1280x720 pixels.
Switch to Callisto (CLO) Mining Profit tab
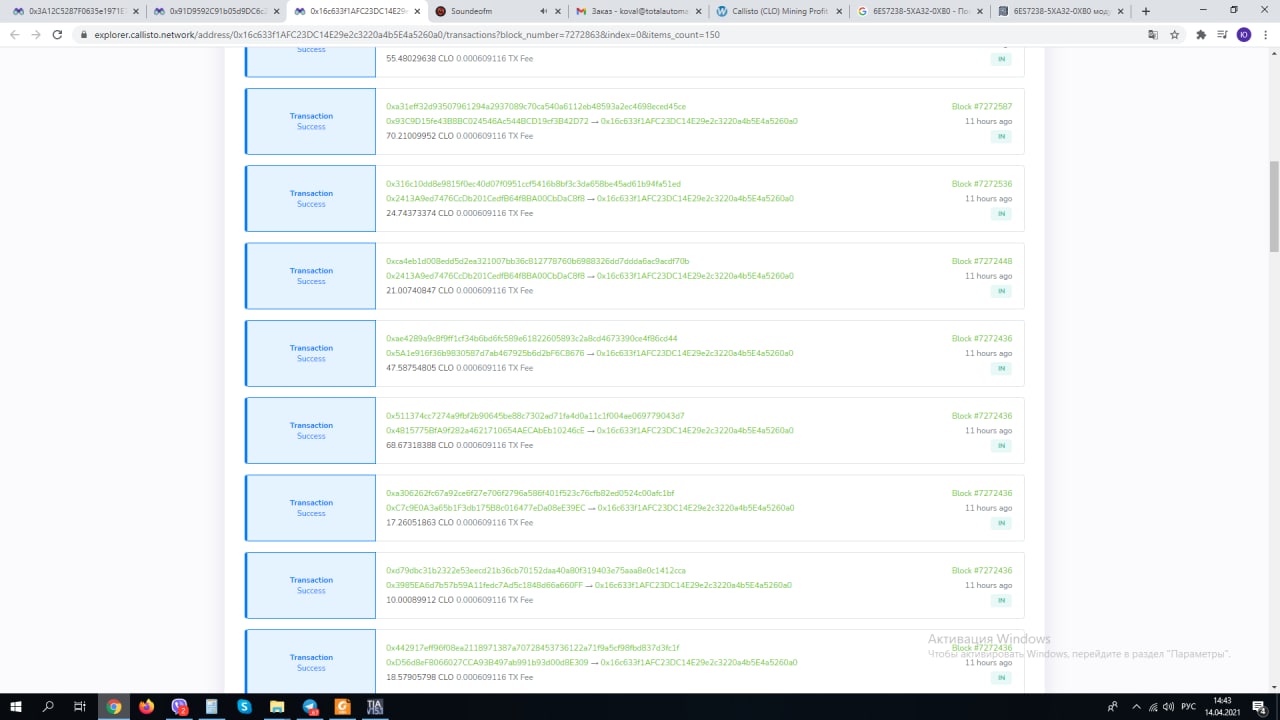point(780,11)
